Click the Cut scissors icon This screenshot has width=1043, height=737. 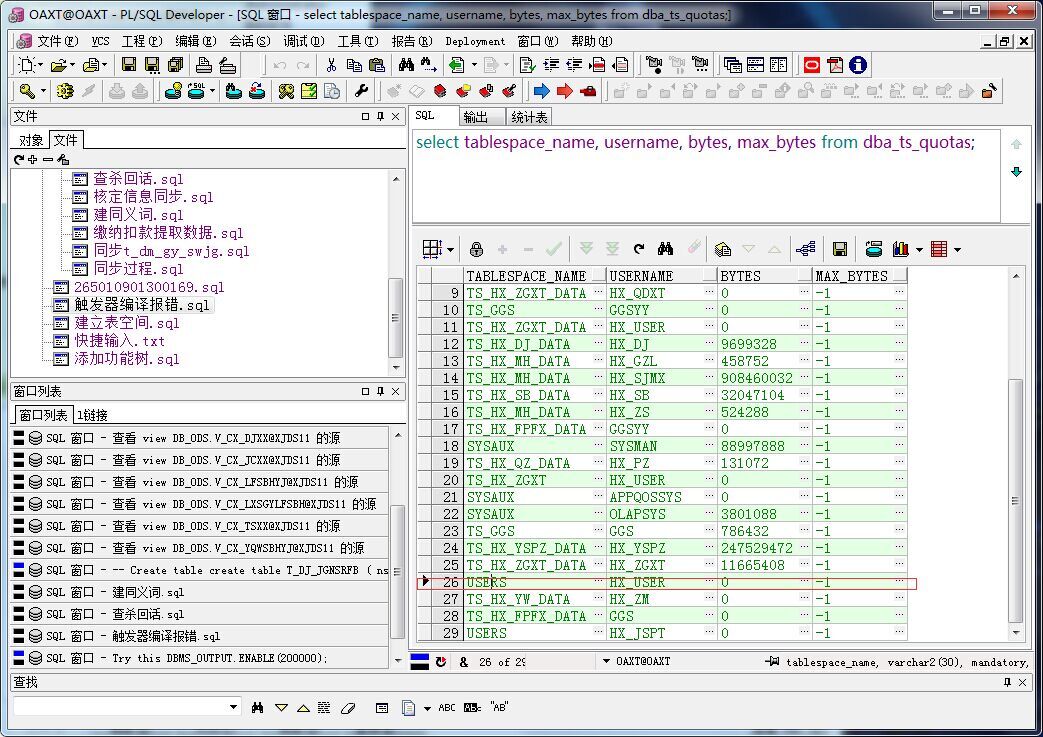click(x=331, y=65)
